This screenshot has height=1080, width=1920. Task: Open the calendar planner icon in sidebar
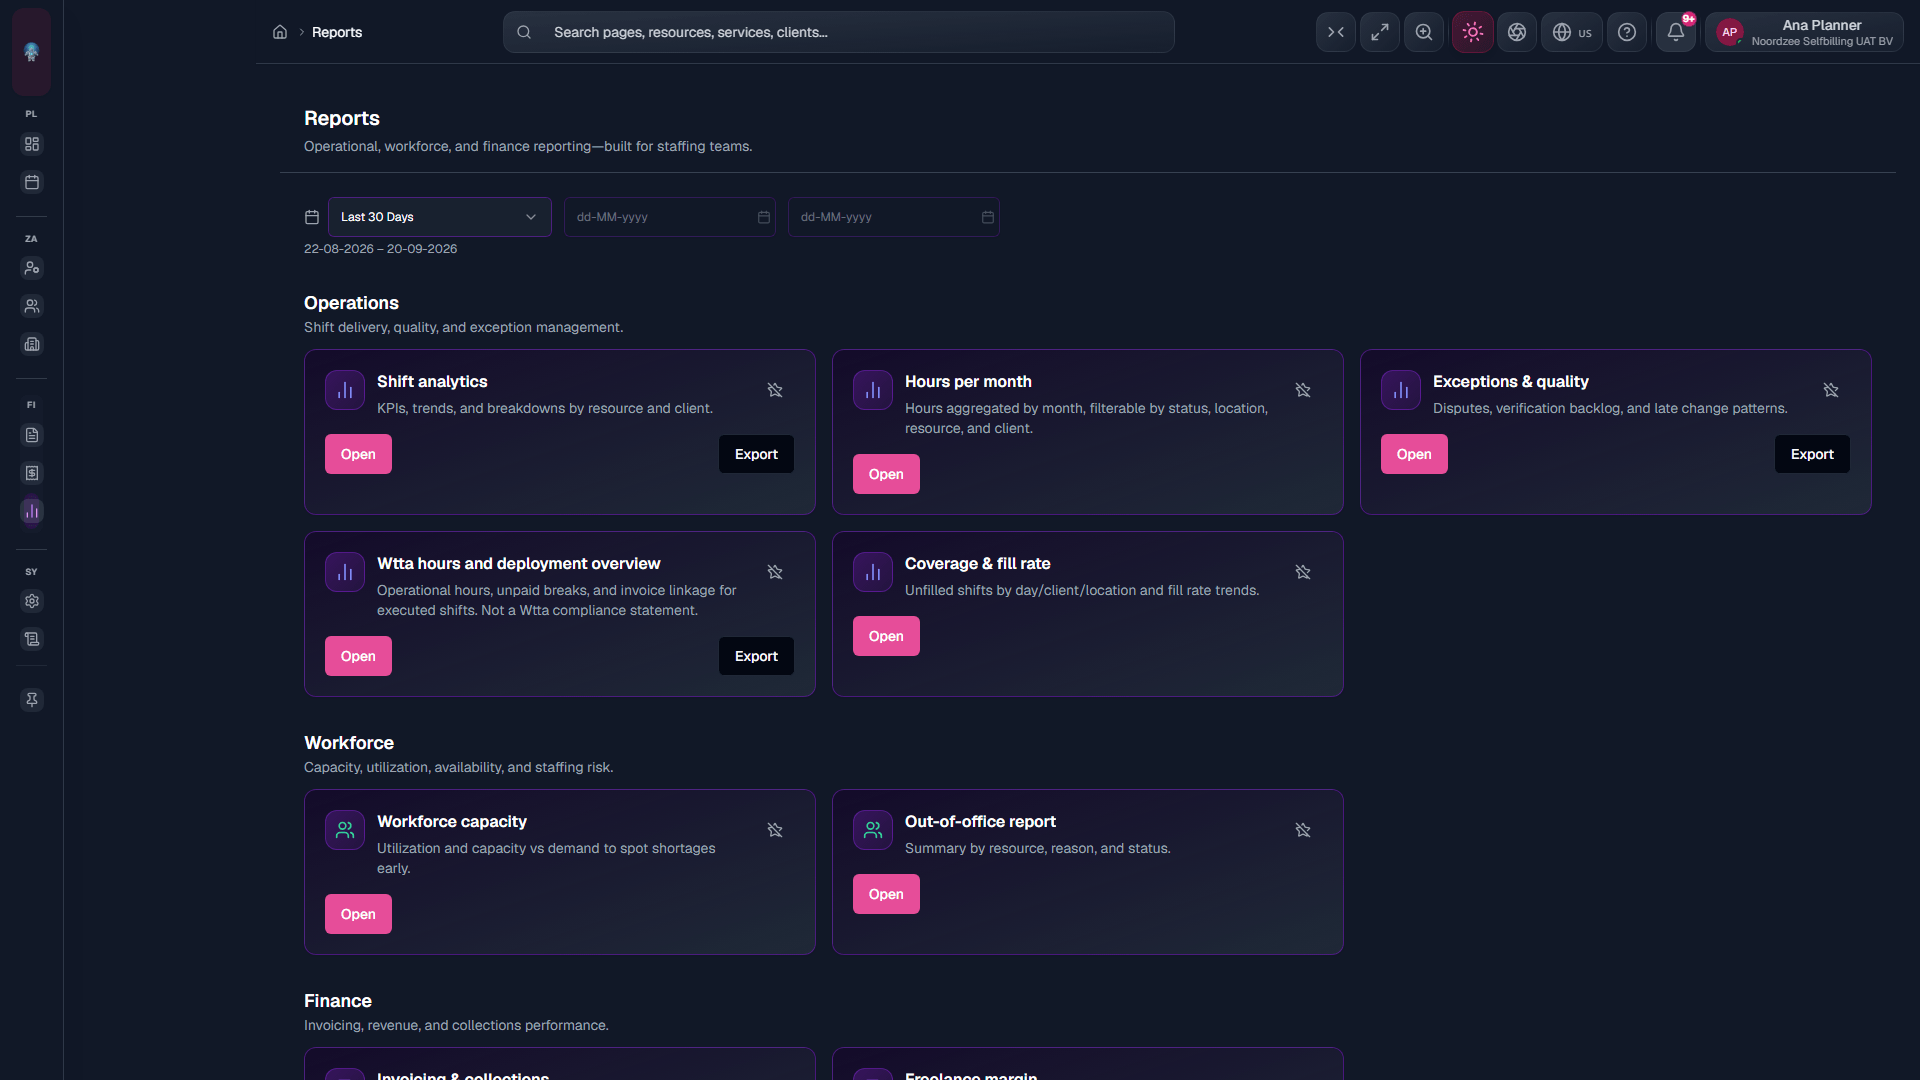point(32,182)
